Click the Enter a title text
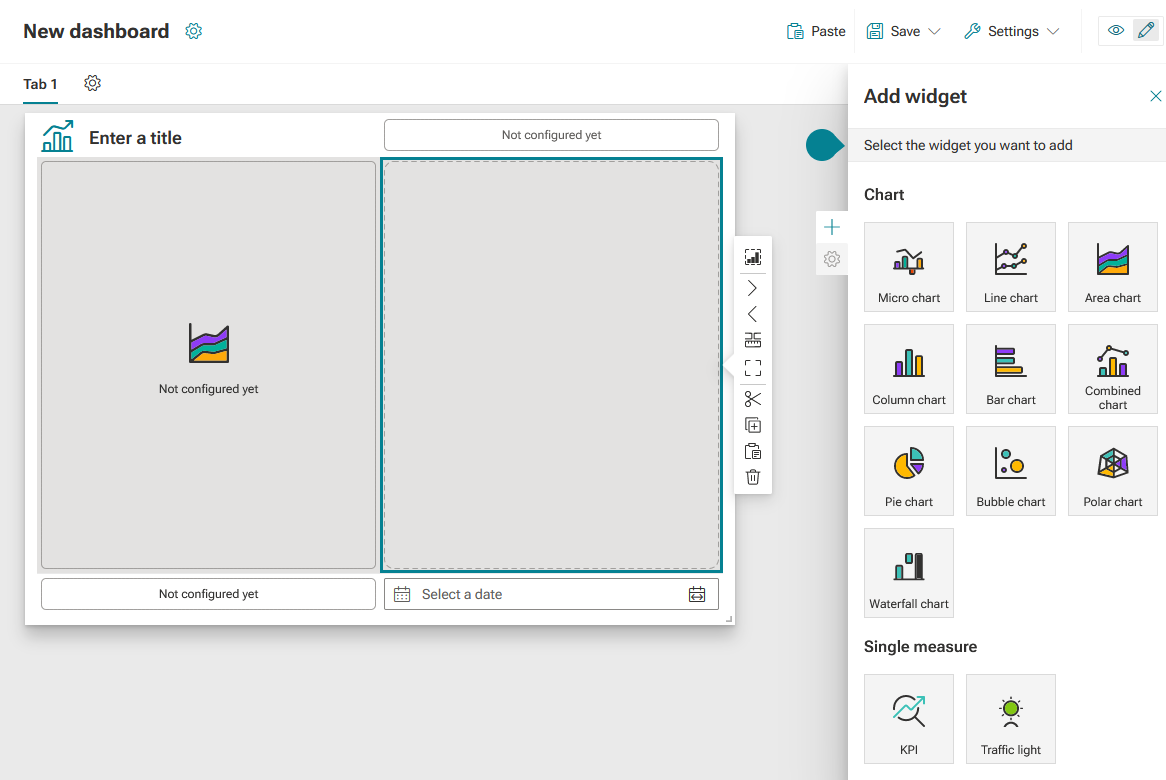This screenshot has height=780, width=1166. (135, 138)
